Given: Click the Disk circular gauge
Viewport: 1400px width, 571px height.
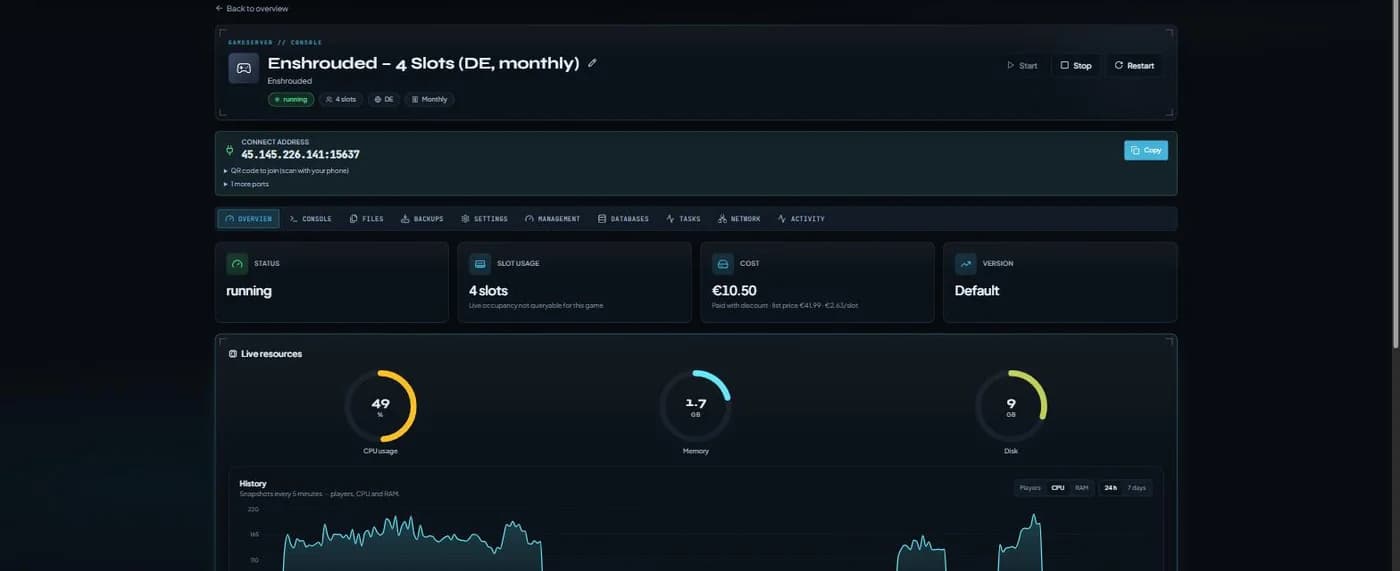Looking at the screenshot, I should (1011, 406).
